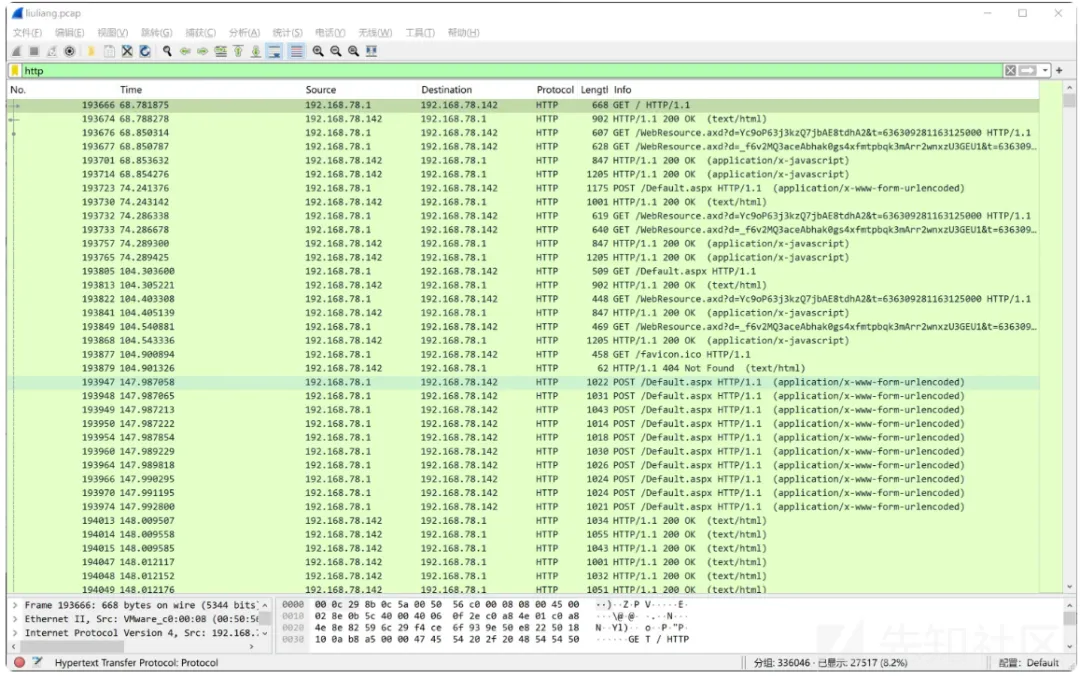Open the 分析(A) menu
The width and height of the screenshot is (1080, 678).
pyautogui.click(x=244, y=33)
